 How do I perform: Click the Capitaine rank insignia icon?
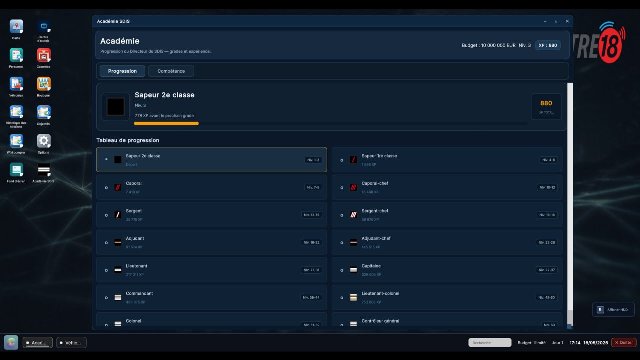coord(353,270)
